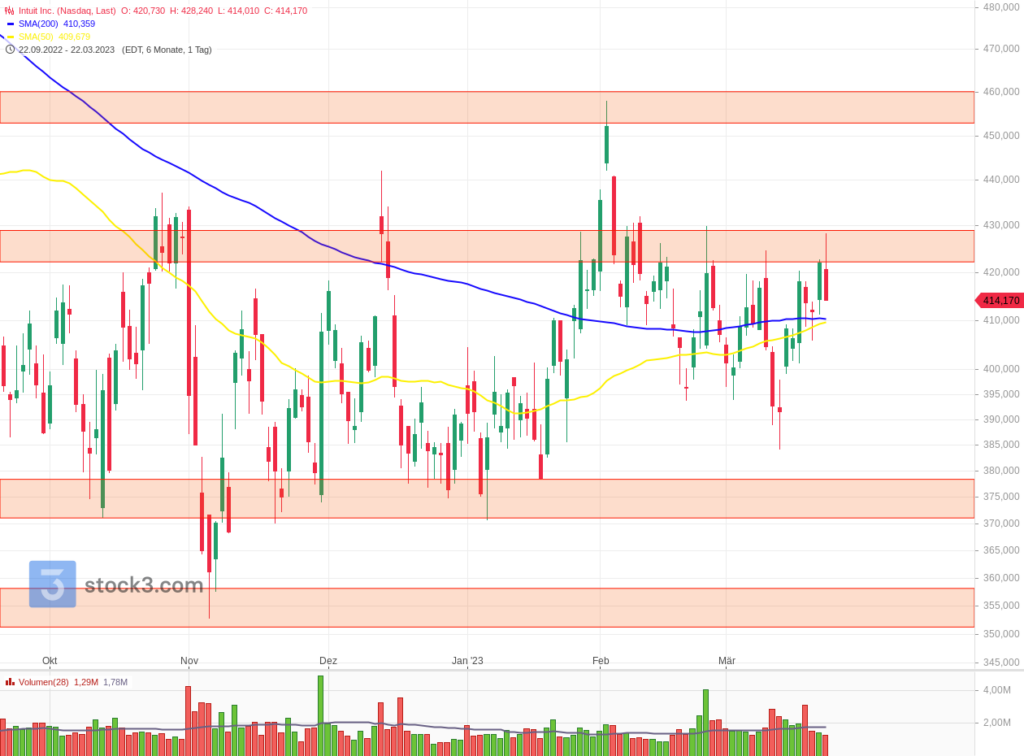Click the yellow SMA(50) legend line marker

pos(10,37)
